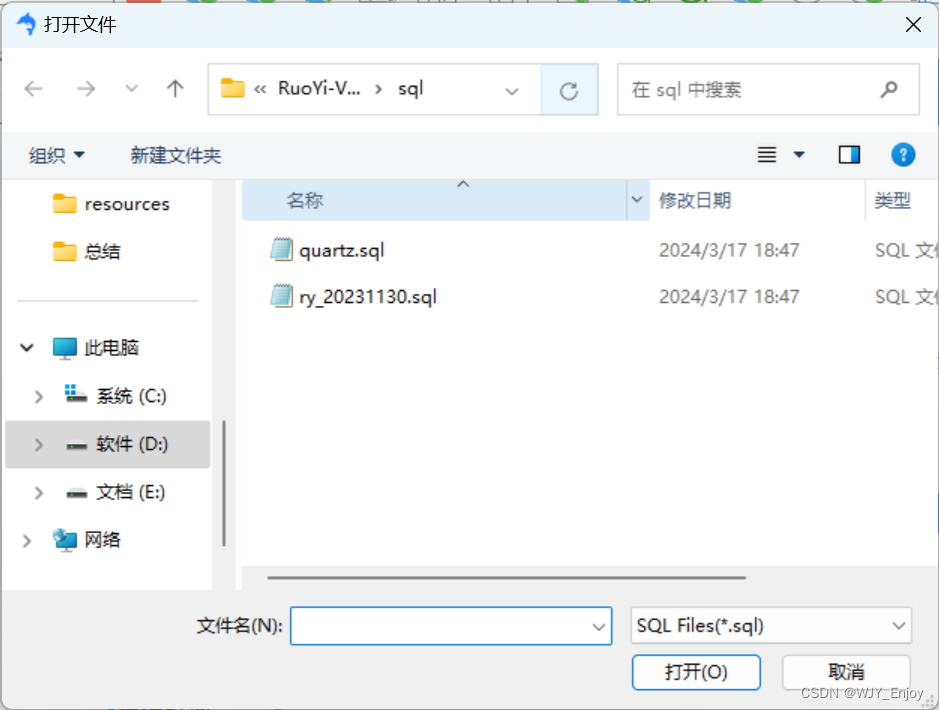This screenshot has height=710, width=939.
Task: Open recent locations dropdown arrow
Action: coord(131,89)
